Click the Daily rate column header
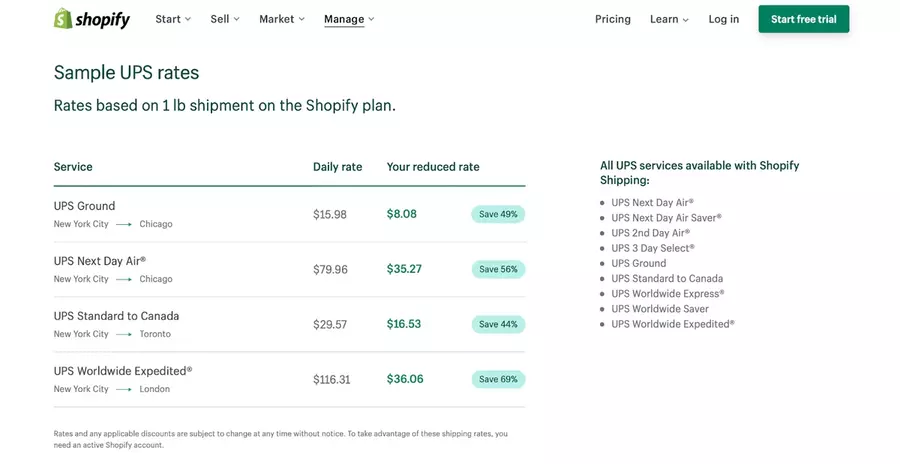This screenshot has width=900, height=464. pyautogui.click(x=338, y=167)
